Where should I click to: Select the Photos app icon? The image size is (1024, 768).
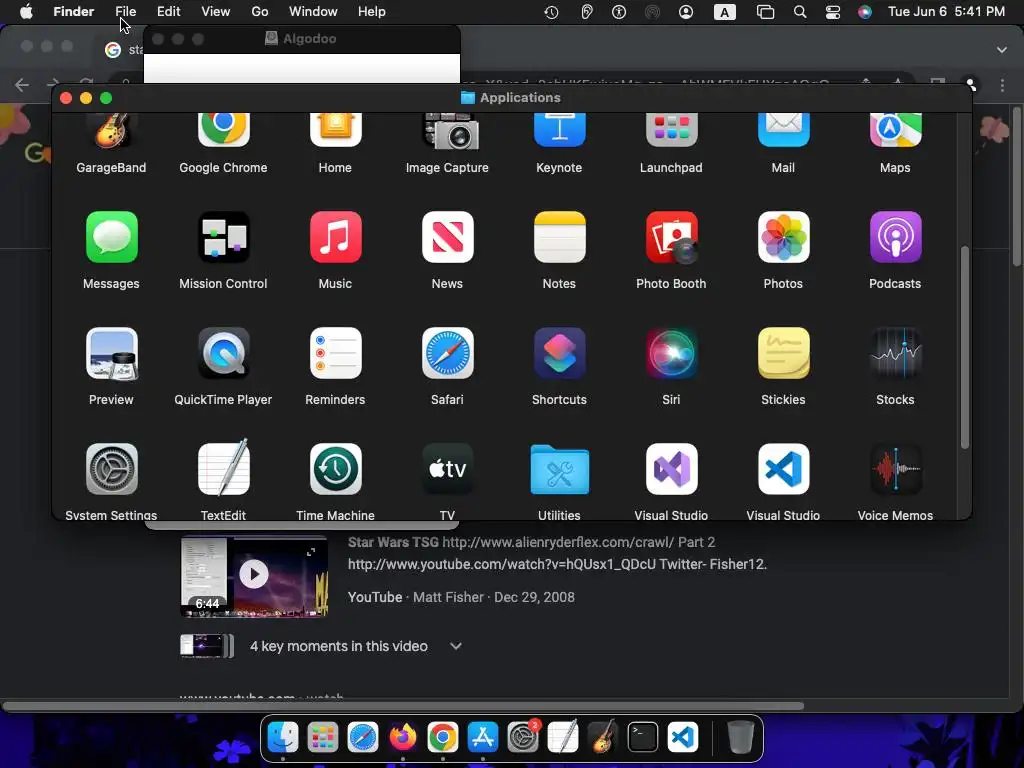pyautogui.click(x=784, y=237)
